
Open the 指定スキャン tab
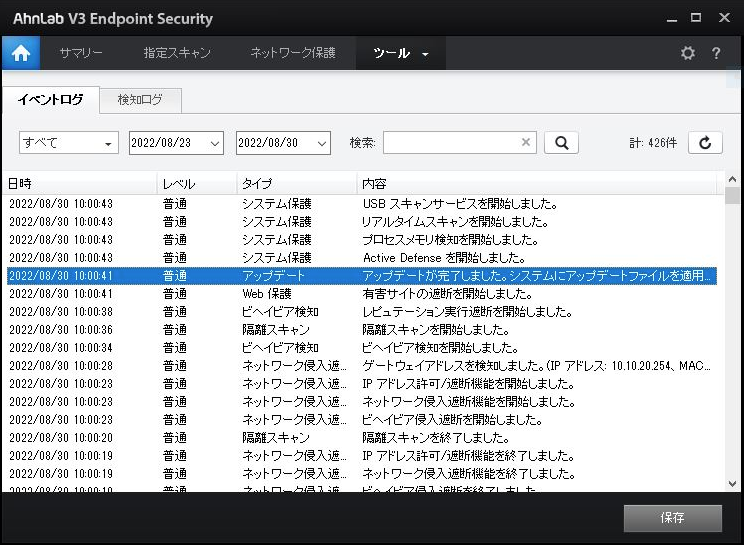pyautogui.click(x=177, y=53)
